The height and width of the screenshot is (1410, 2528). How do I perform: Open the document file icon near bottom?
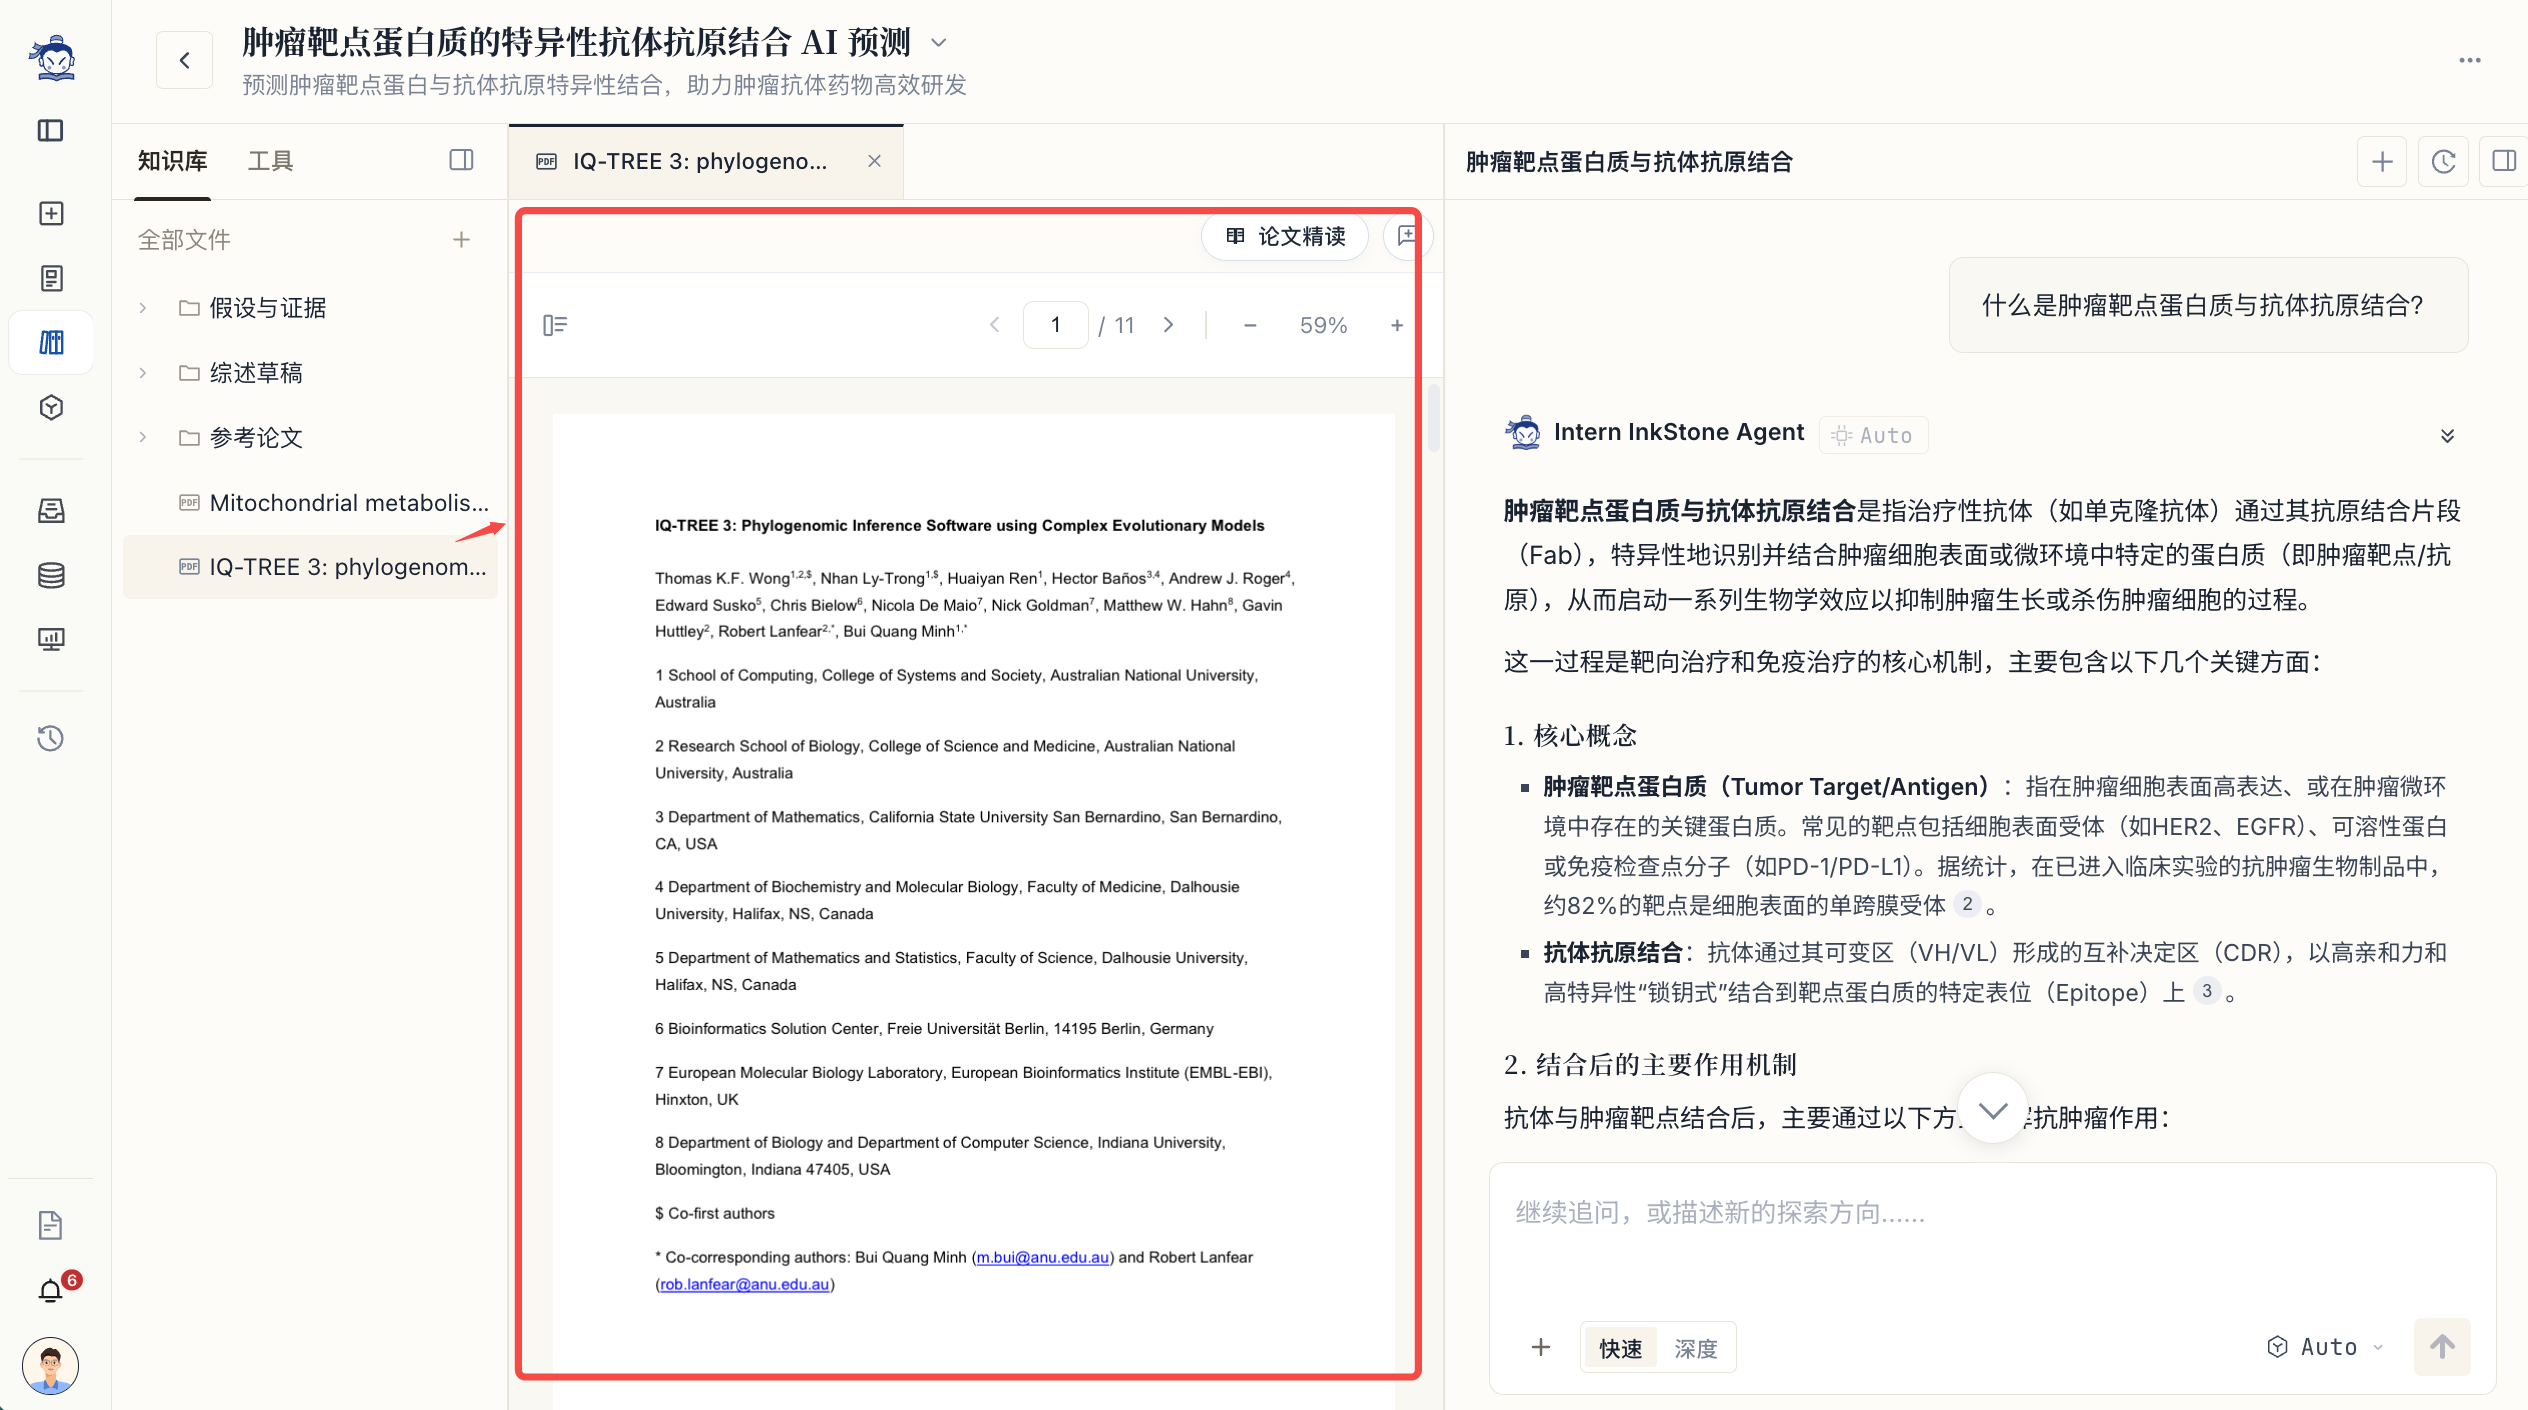[x=51, y=1225]
